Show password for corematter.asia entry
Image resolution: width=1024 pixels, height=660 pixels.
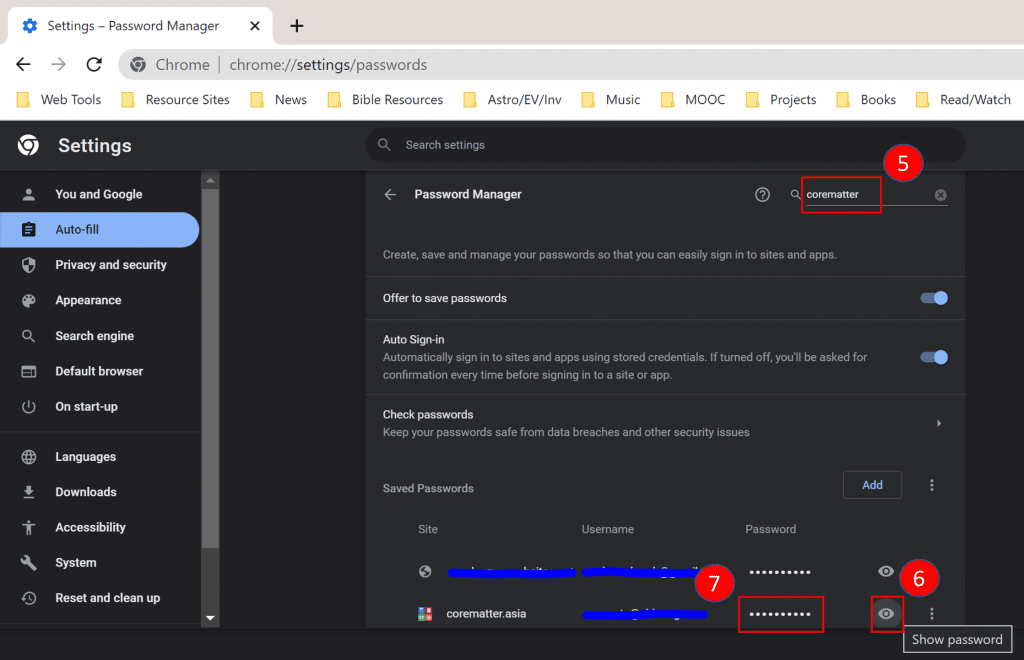click(x=886, y=614)
